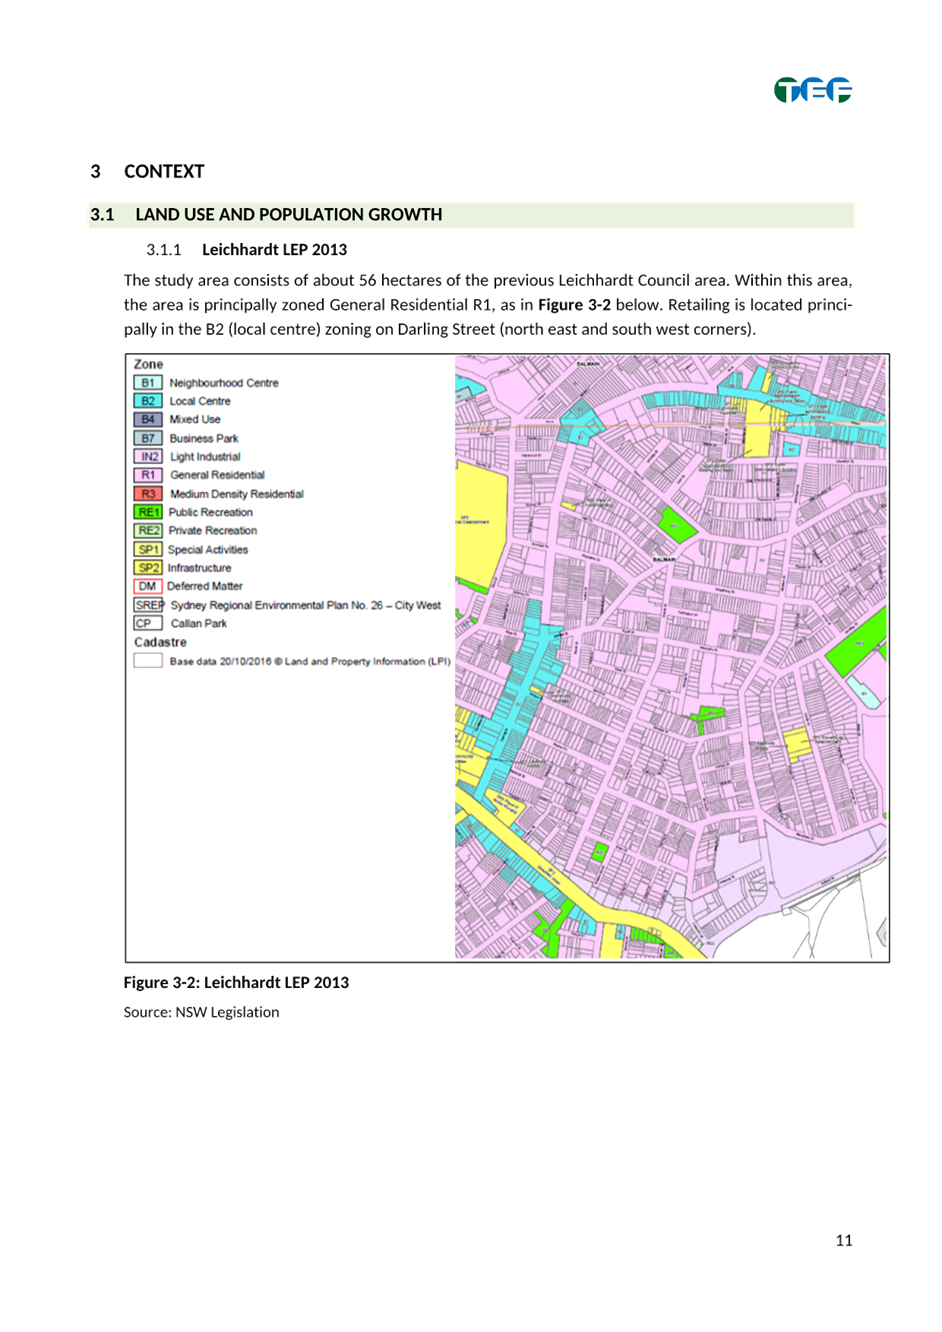Select the 'Deferred Matter' legend label
942x1332 pixels.
click(205, 586)
